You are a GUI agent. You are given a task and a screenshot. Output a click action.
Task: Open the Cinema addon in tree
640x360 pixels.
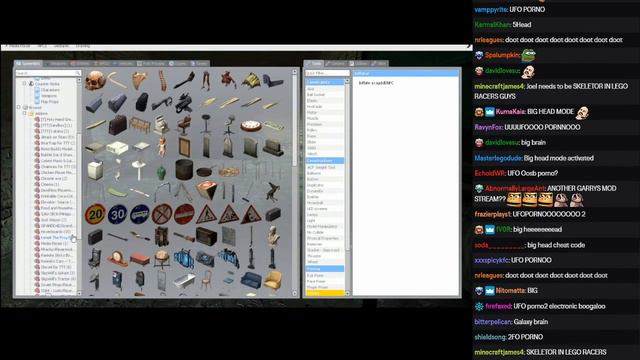tap(51, 184)
